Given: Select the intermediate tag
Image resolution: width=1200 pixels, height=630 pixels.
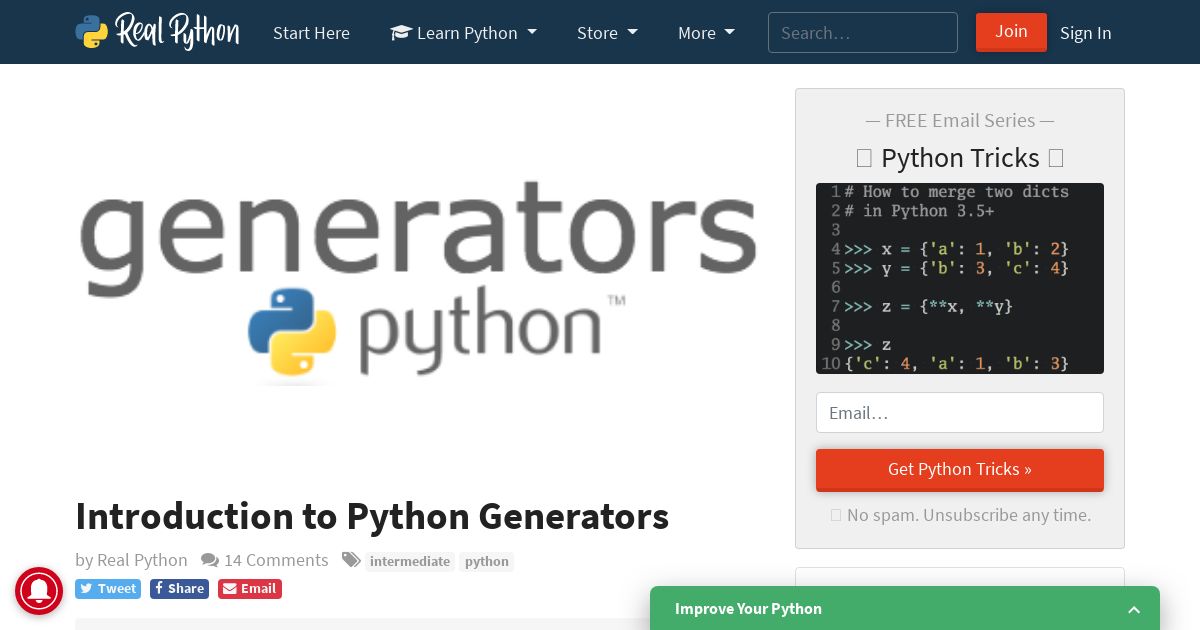Looking at the screenshot, I should click(410, 561).
